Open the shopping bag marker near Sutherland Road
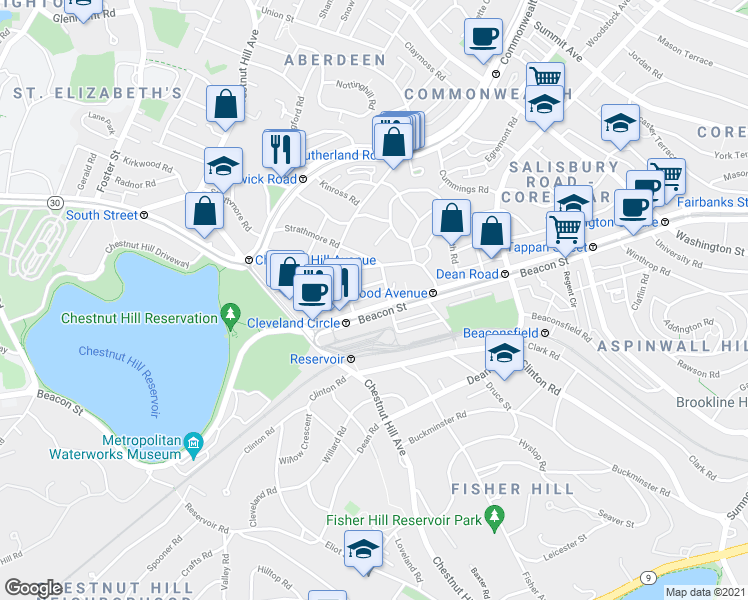 coord(393,144)
